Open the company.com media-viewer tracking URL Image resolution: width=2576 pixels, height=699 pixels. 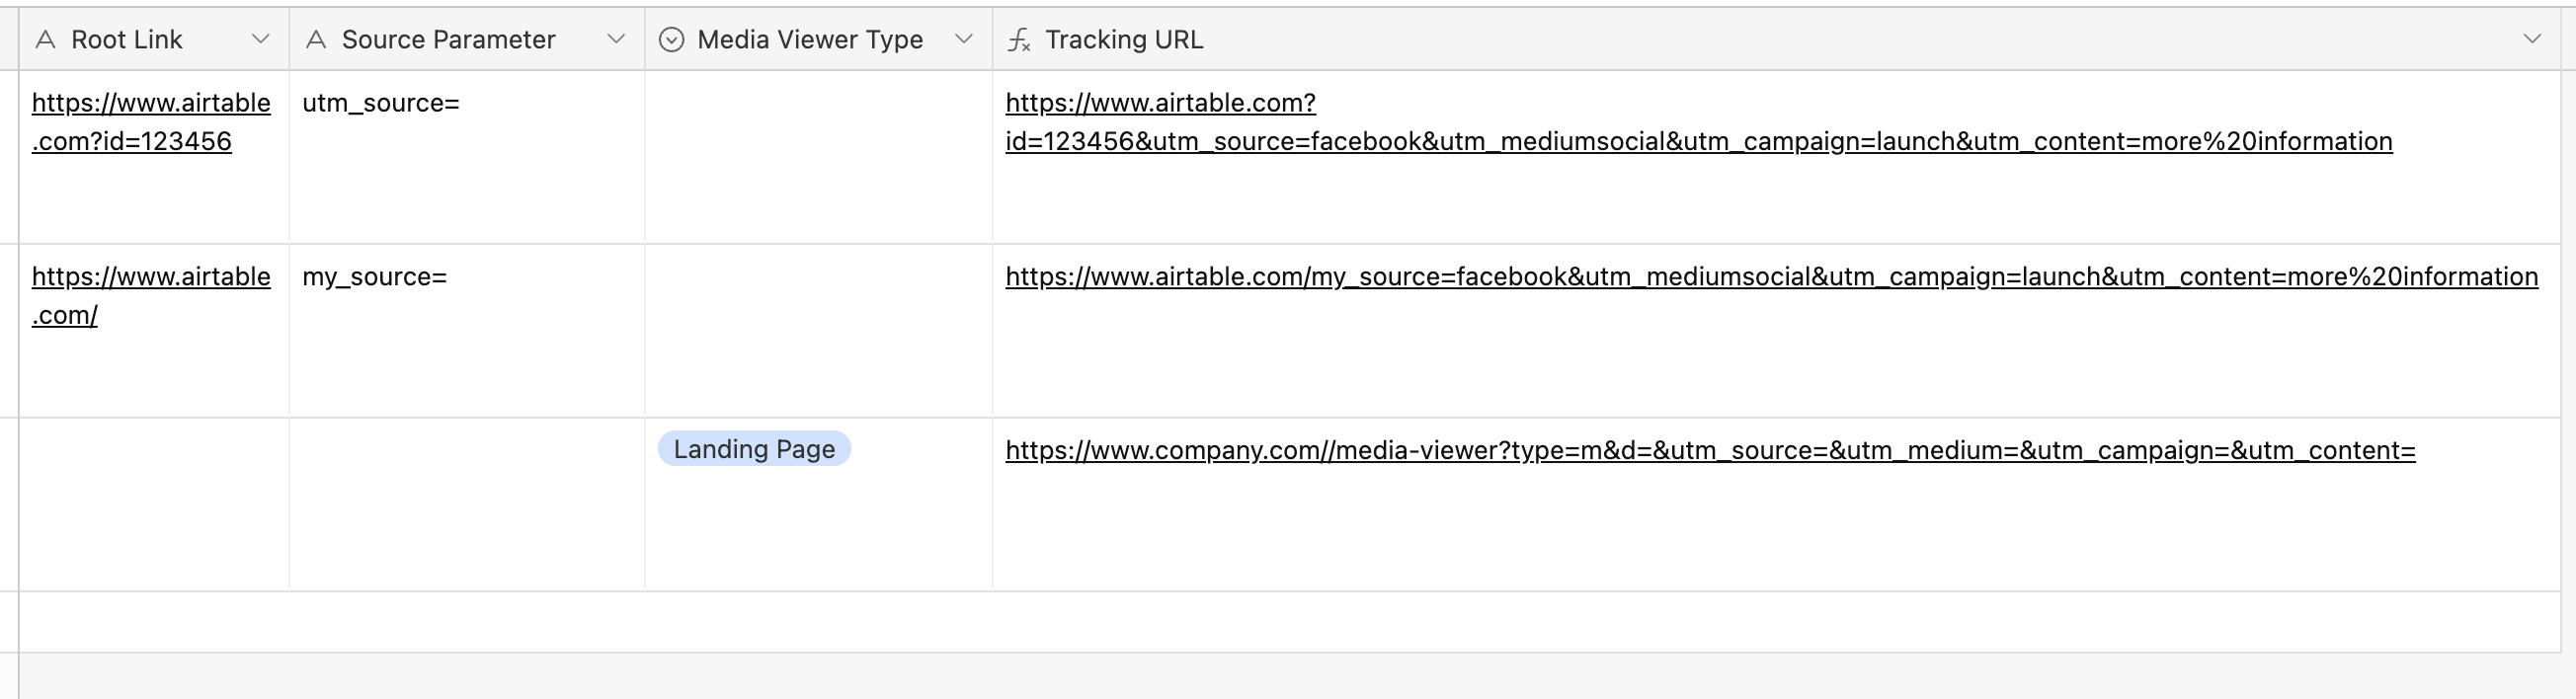pyautogui.click(x=1711, y=451)
